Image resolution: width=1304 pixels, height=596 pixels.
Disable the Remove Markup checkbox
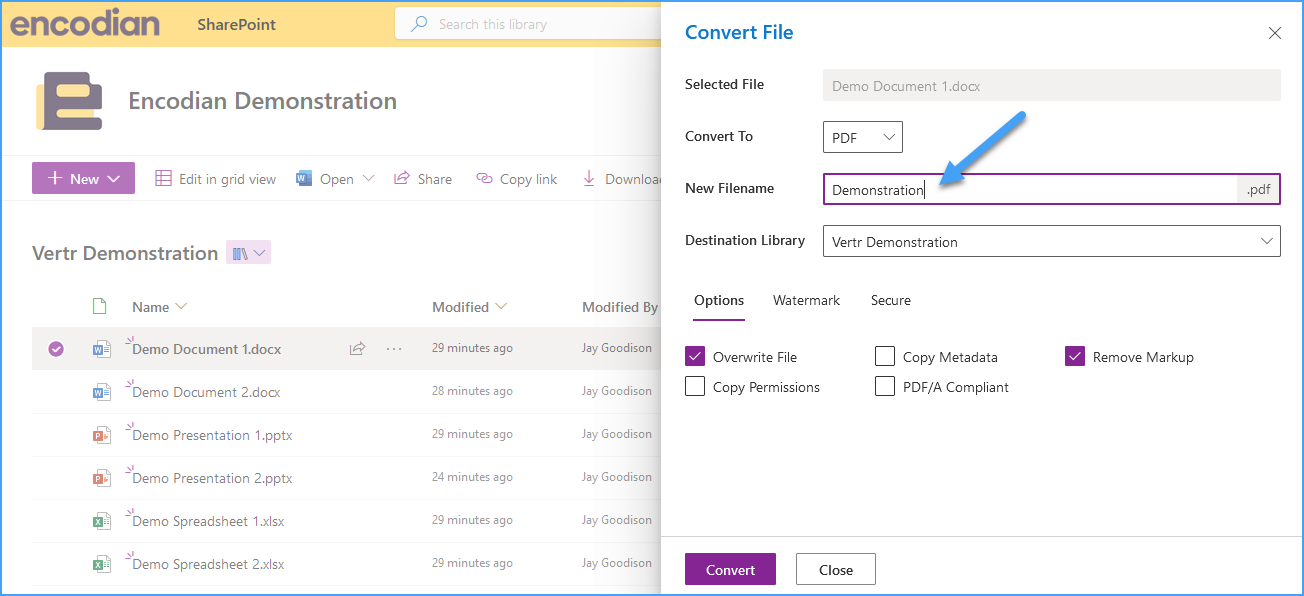(1075, 356)
